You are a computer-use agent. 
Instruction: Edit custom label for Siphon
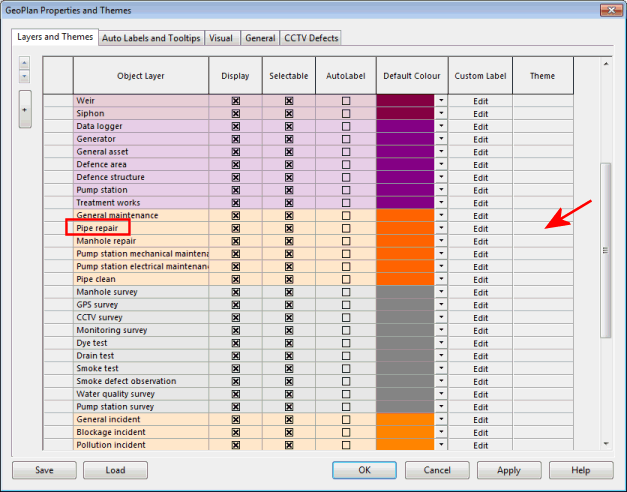(x=480, y=114)
